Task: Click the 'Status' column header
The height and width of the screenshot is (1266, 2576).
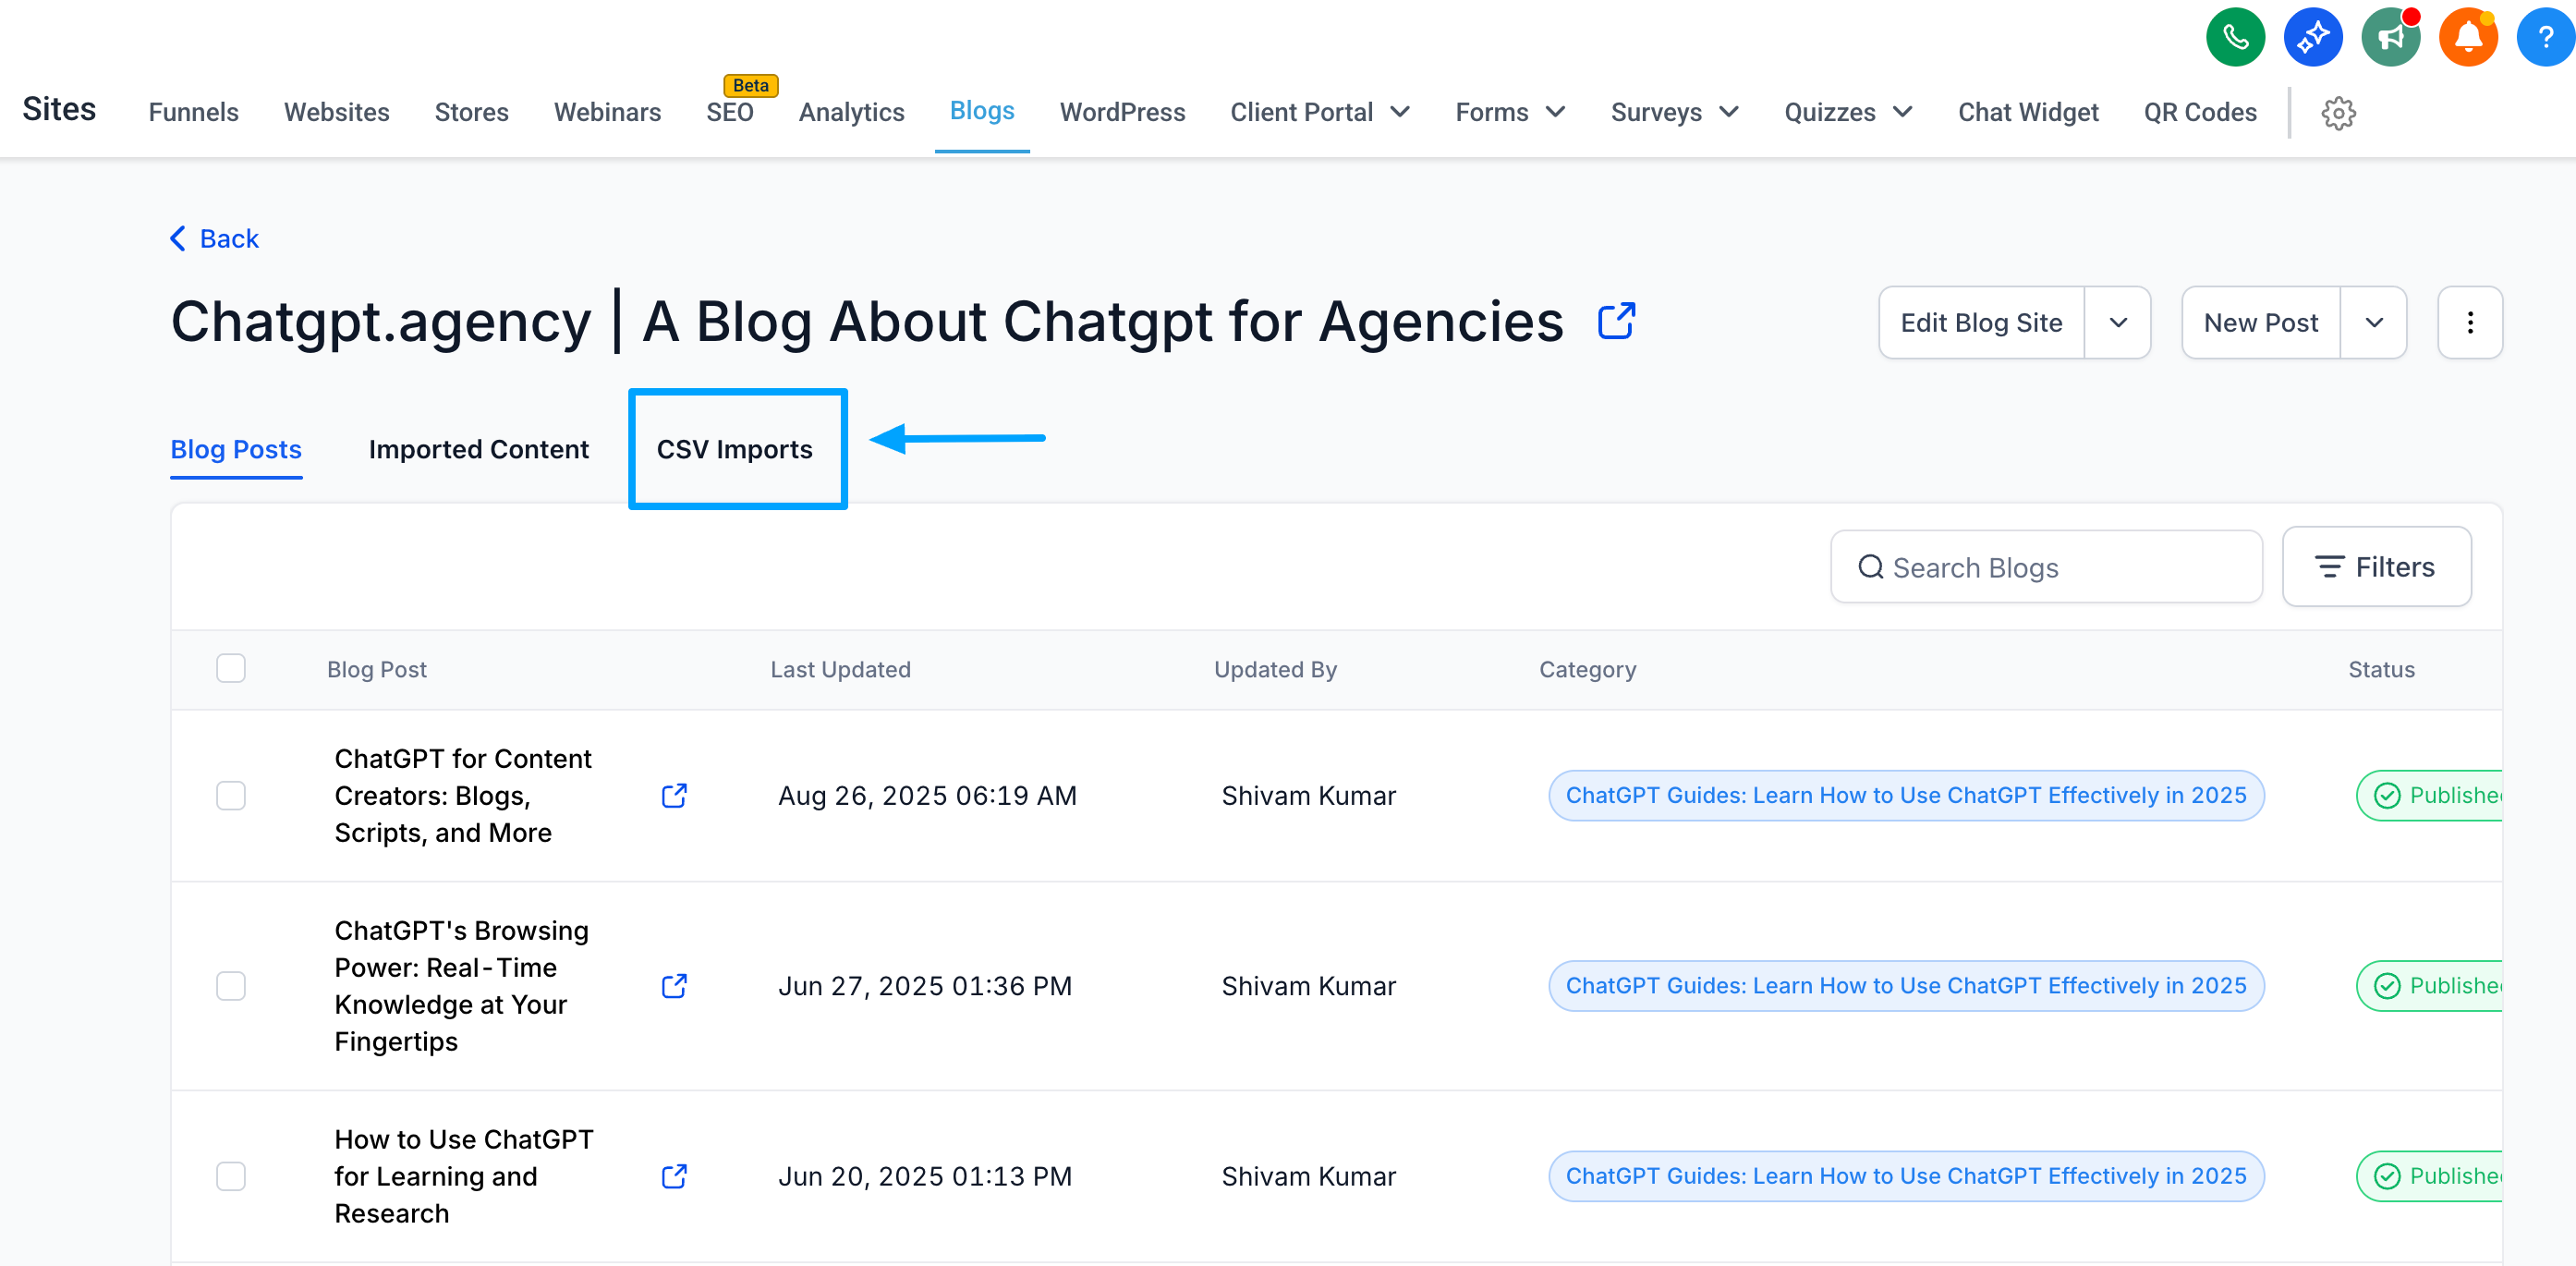Action: pos(2381,669)
